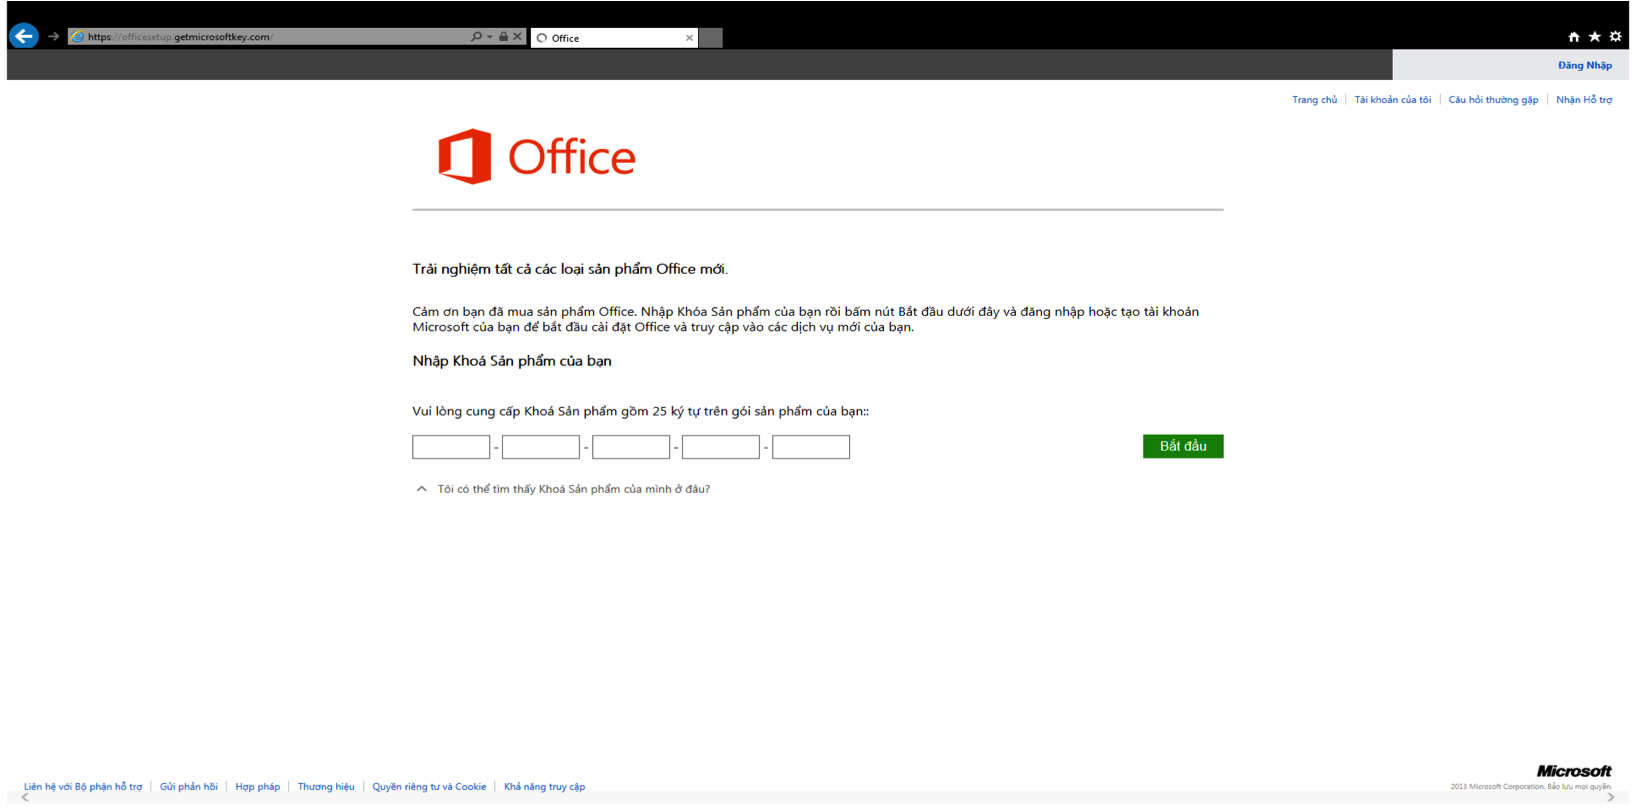Open Tài khoản của tôi link

point(1392,100)
